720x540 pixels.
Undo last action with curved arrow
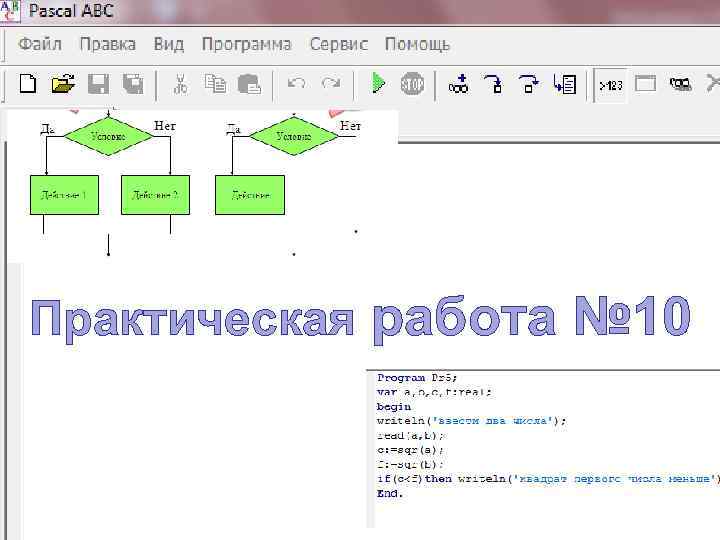[297, 83]
